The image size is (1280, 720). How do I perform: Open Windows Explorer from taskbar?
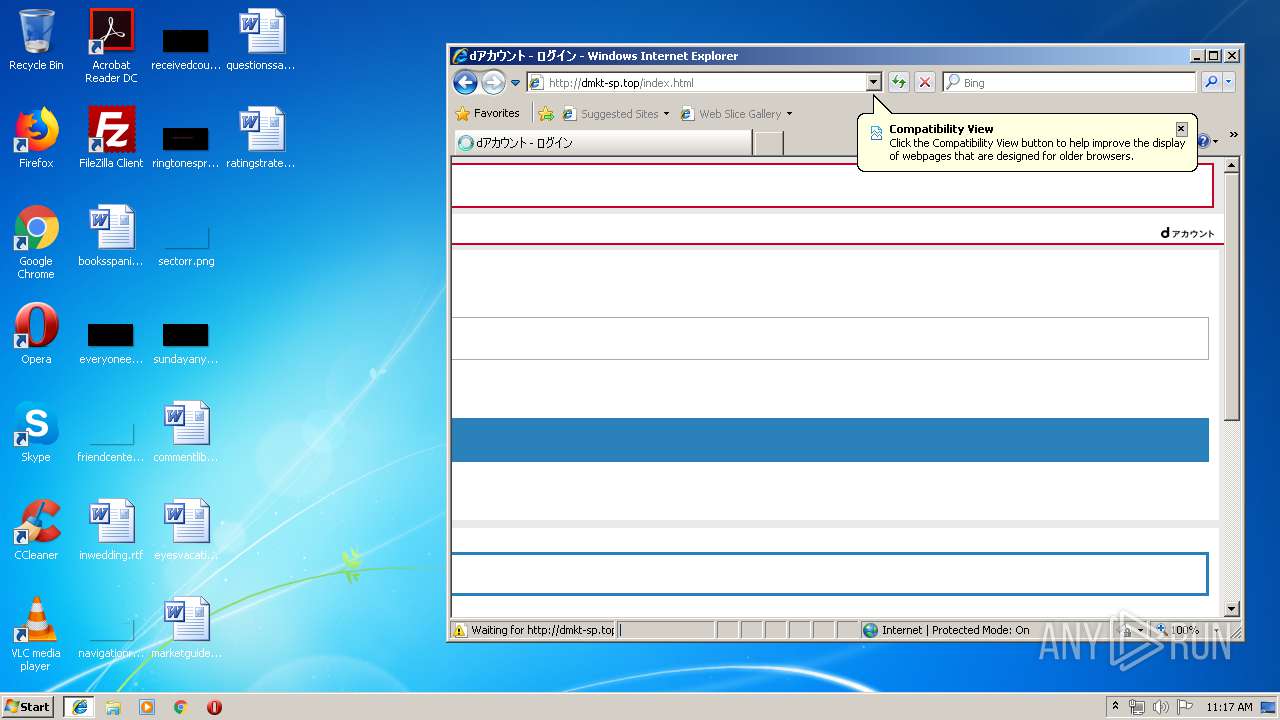pos(113,706)
